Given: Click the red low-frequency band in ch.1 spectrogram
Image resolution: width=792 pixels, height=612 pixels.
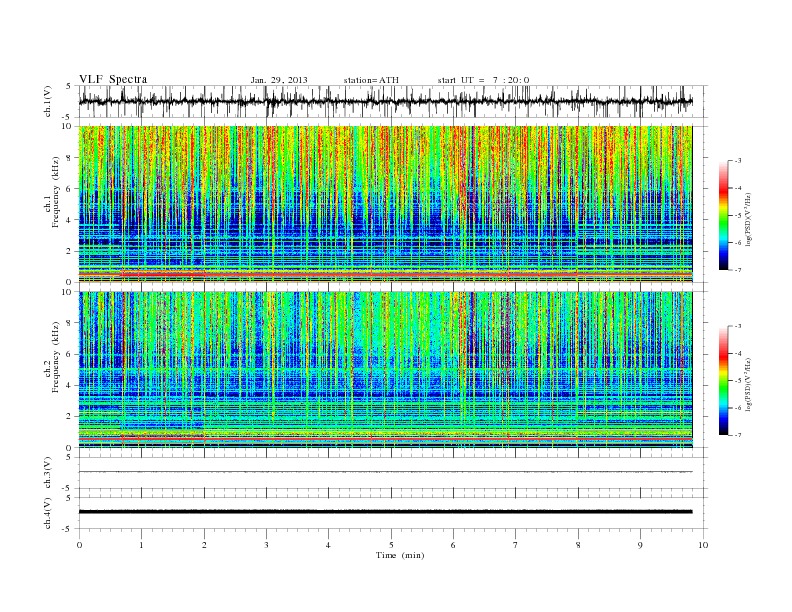Looking at the screenshot, I should [385, 274].
